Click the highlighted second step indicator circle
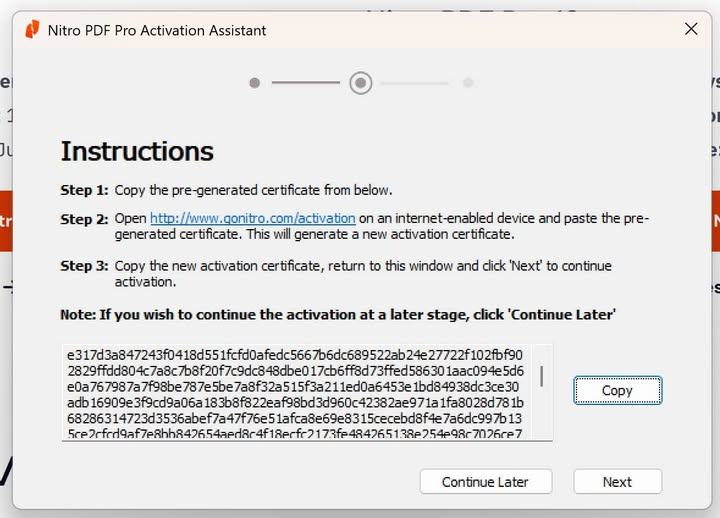720x518 pixels. pos(361,83)
